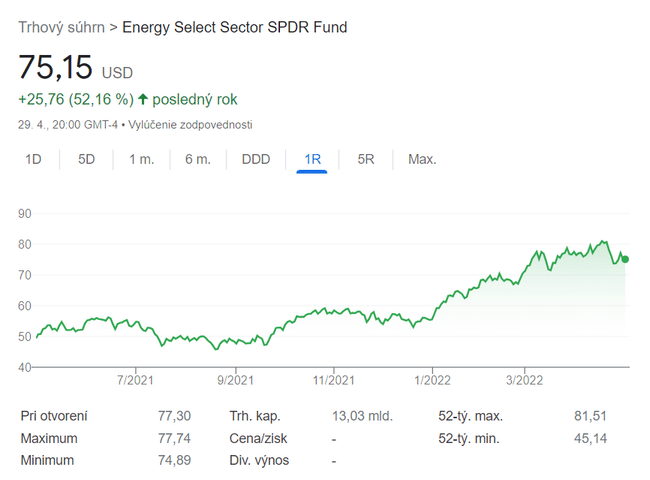Viewport: 650px width, 480px height.
Task: Click the green current-price dot on chart
Action: click(626, 259)
